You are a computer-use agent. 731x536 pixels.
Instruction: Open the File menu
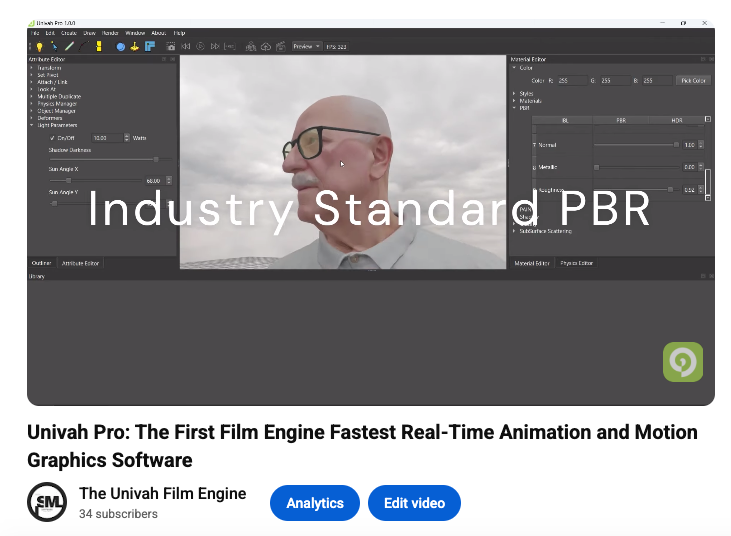(x=35, y=33)
